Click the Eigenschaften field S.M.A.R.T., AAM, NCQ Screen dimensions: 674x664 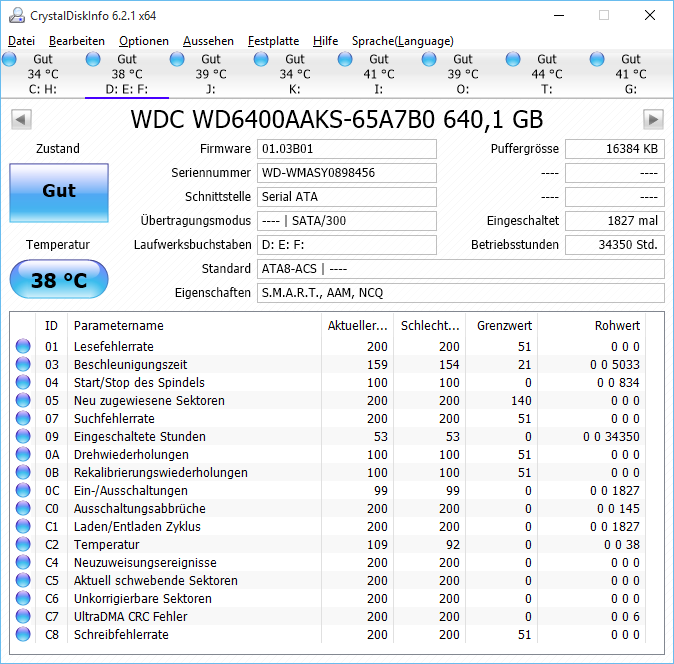pyautogui.click(x=461, y=293)
